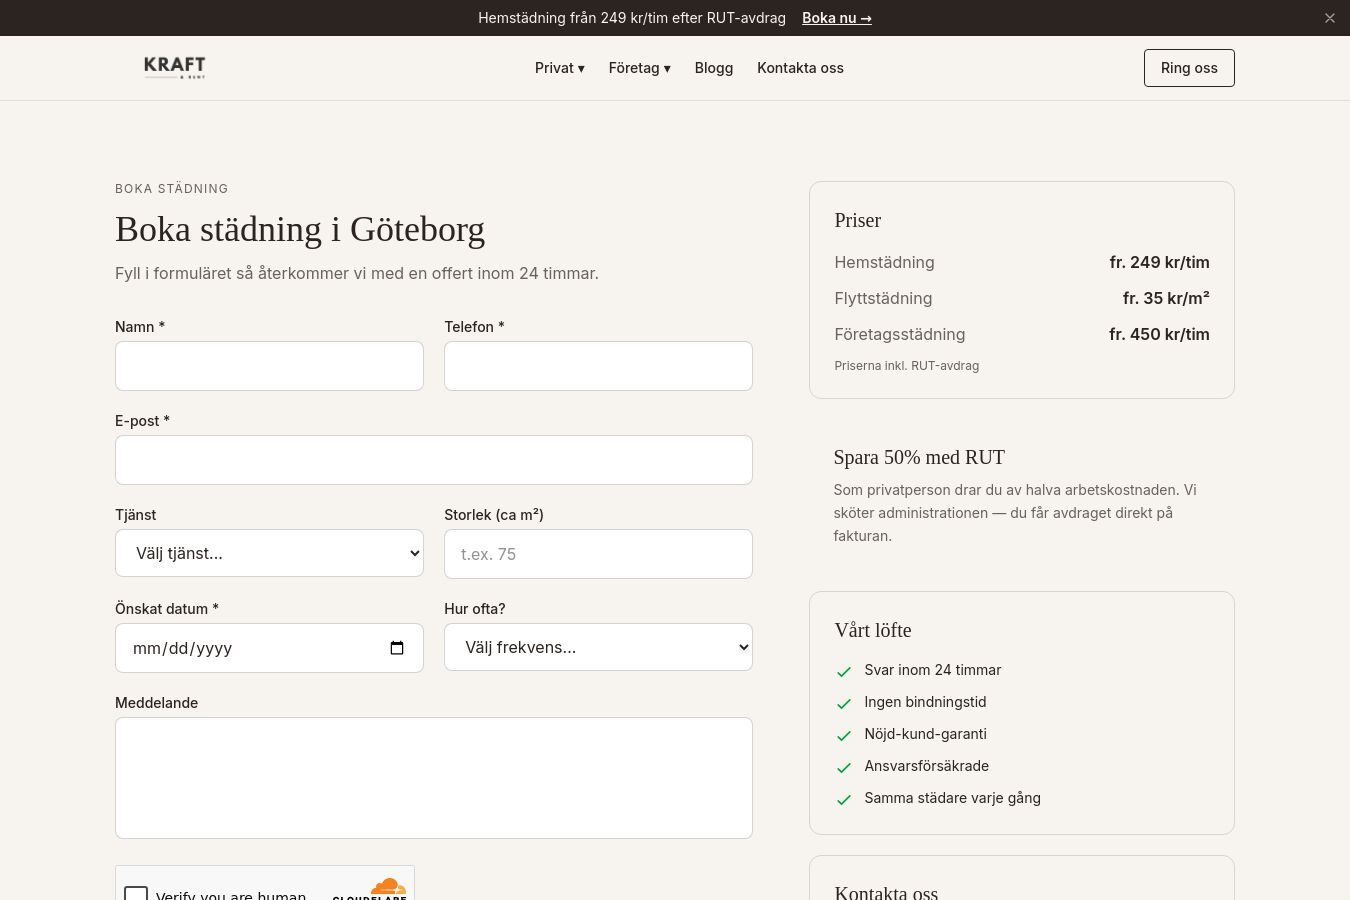Follow the Boka nu link
The height and width of the screenshot is (900, 1350).
[x=837, y=18]
